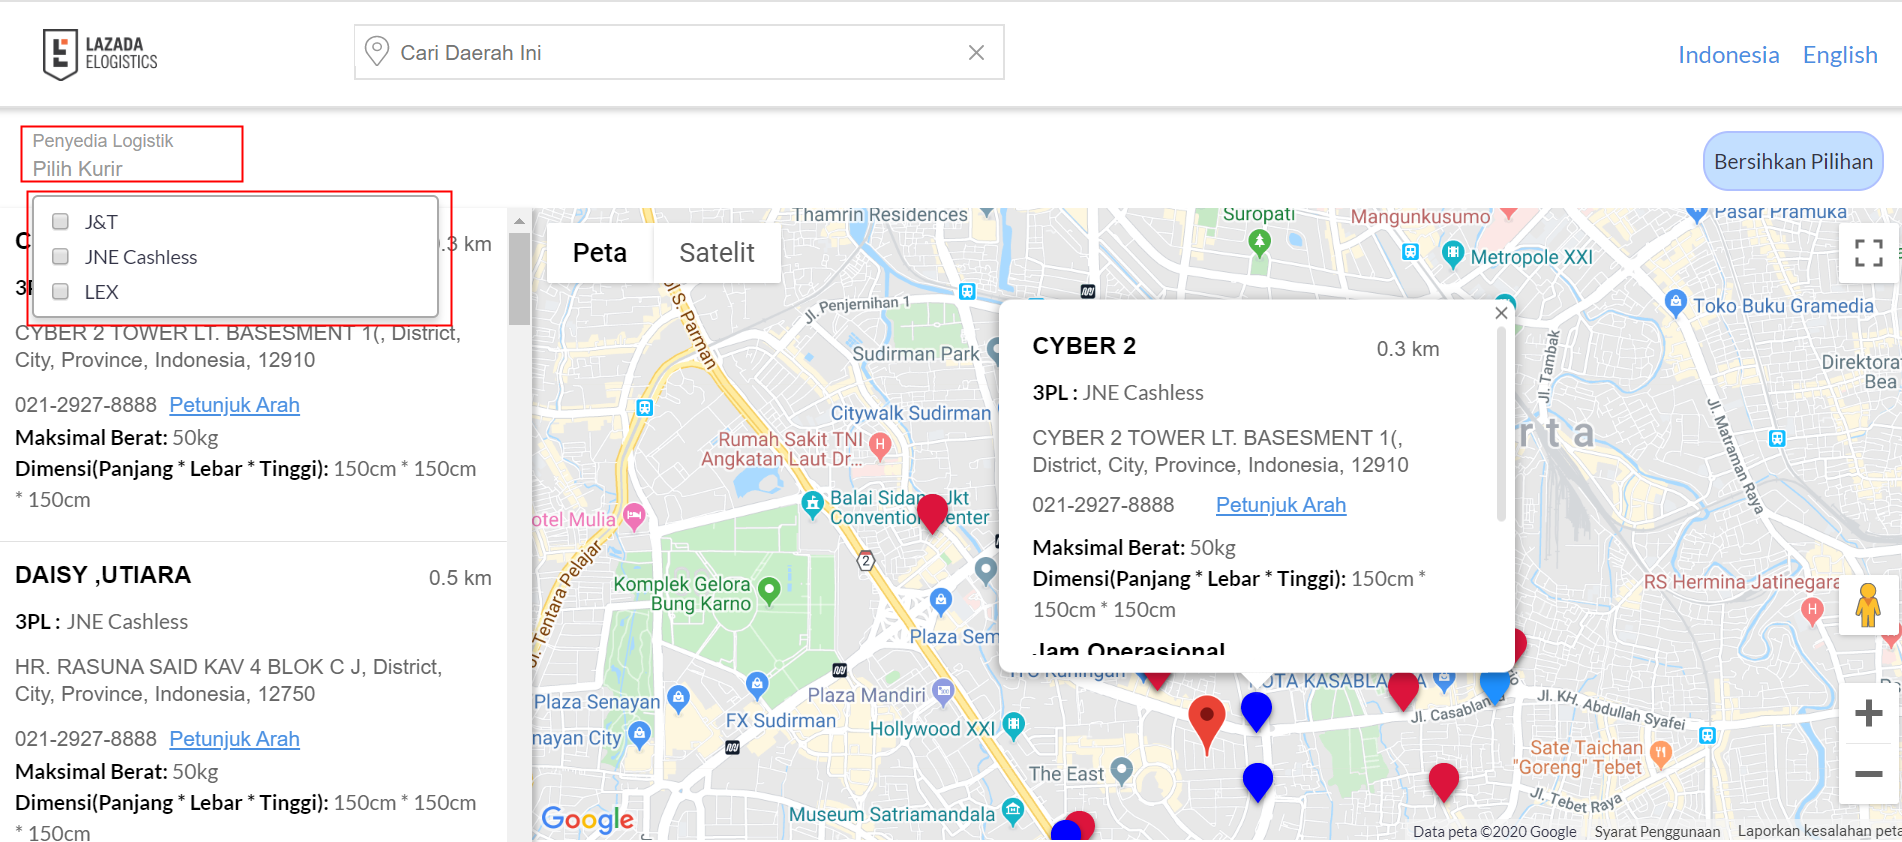The height and width of the screenshot is (842, 1902).
Task: Check the LEX courier checkbox
Action: [61, 291]
